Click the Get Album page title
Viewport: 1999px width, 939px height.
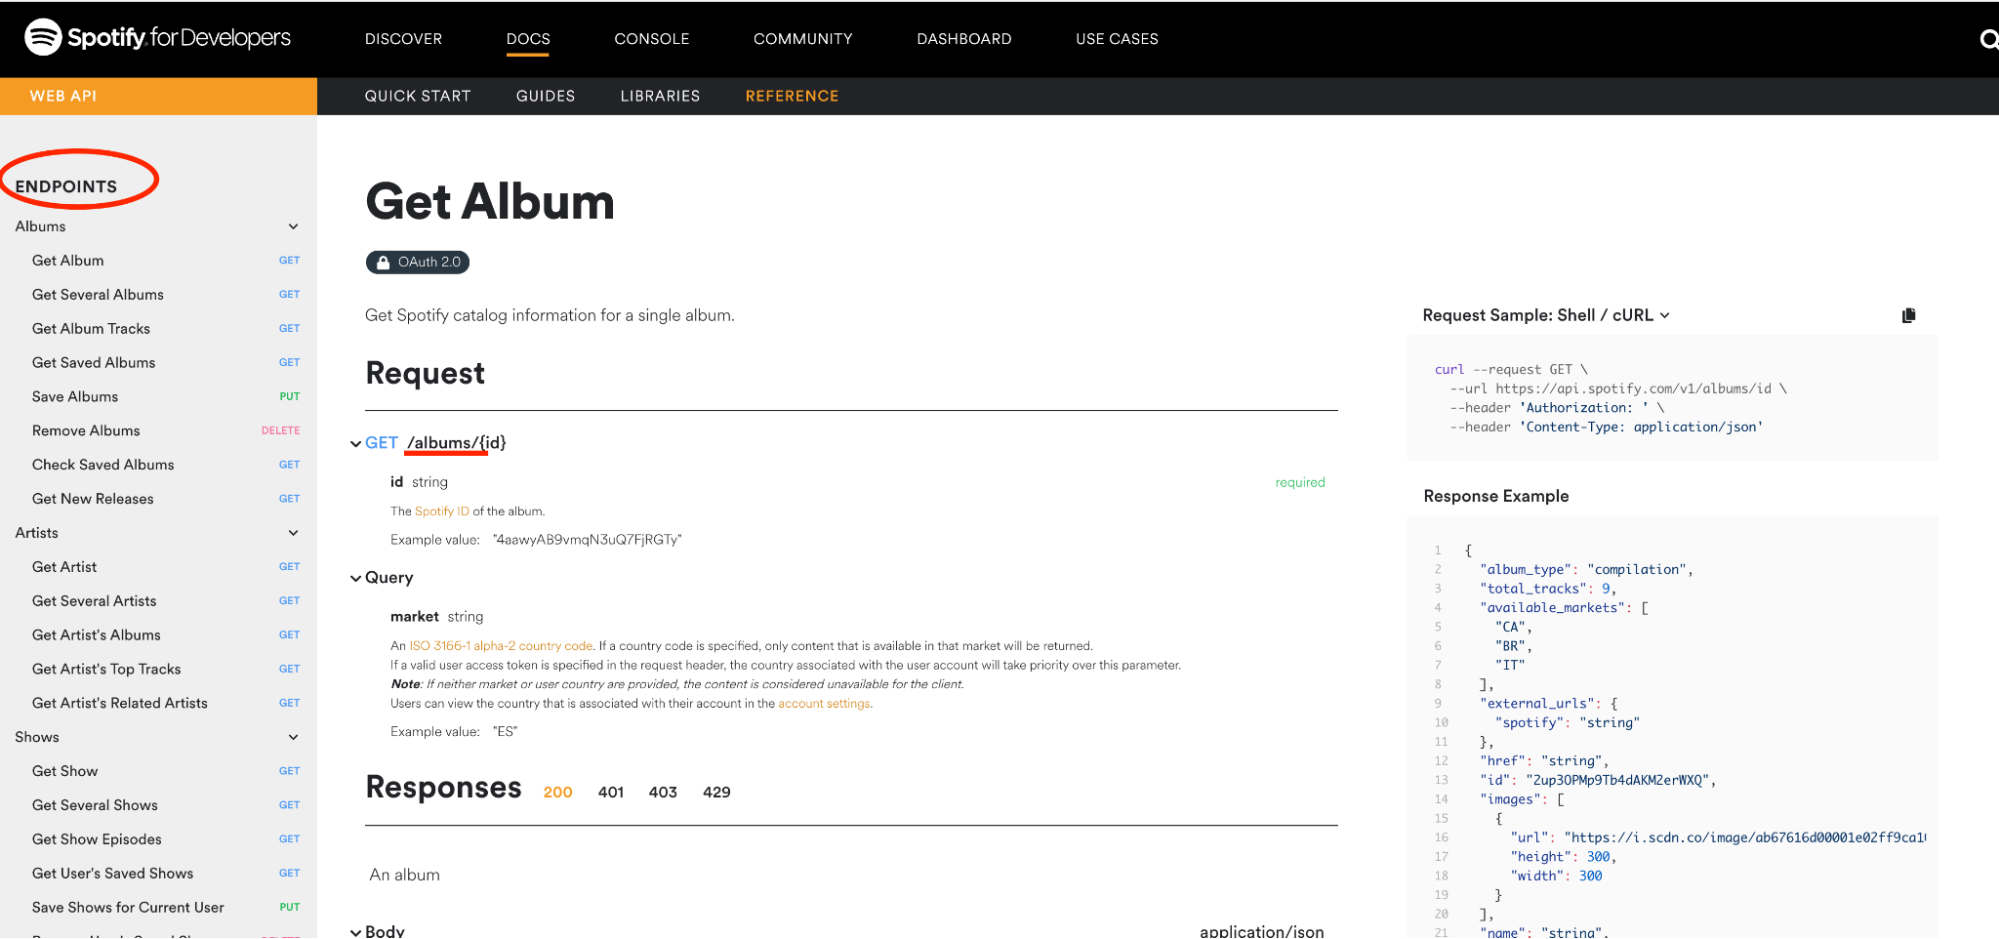[x=490, y=202]
